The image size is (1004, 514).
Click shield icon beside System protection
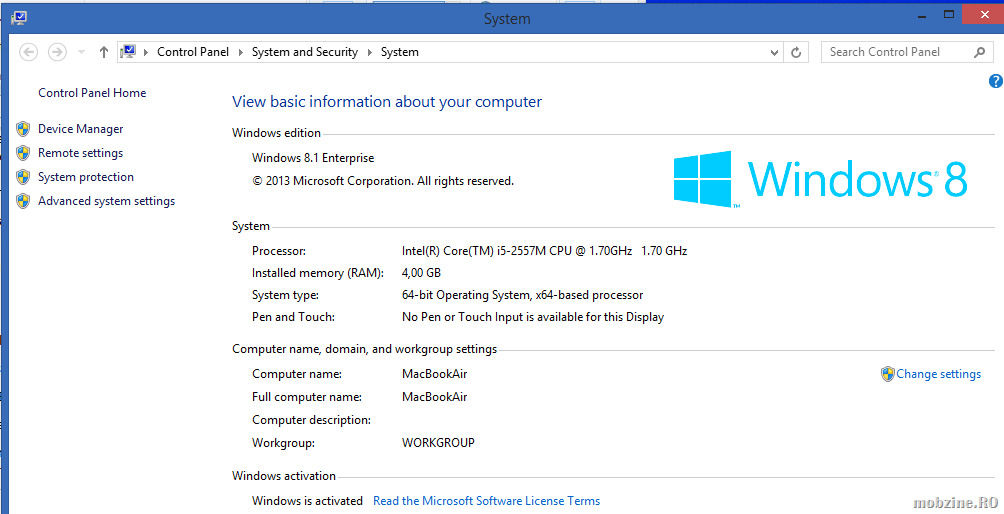point(23,177)
